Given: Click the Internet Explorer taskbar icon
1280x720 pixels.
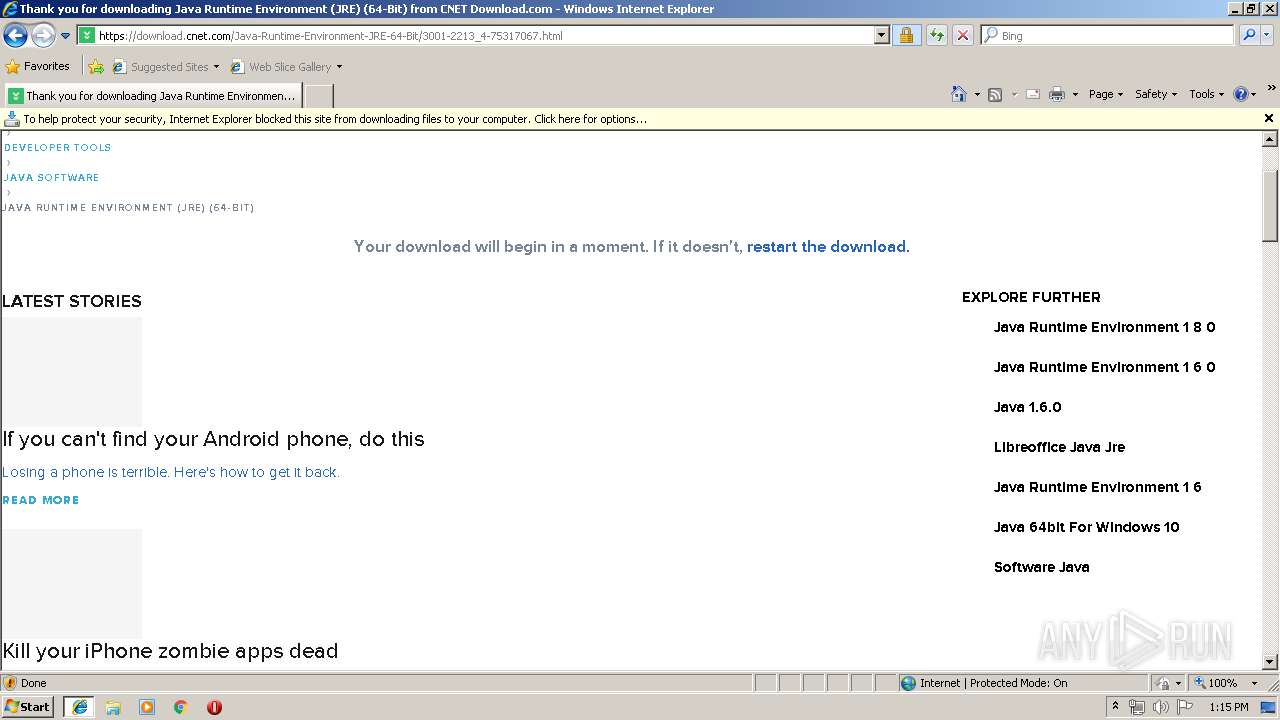Looking at the screenshot, I should point(79,707).
